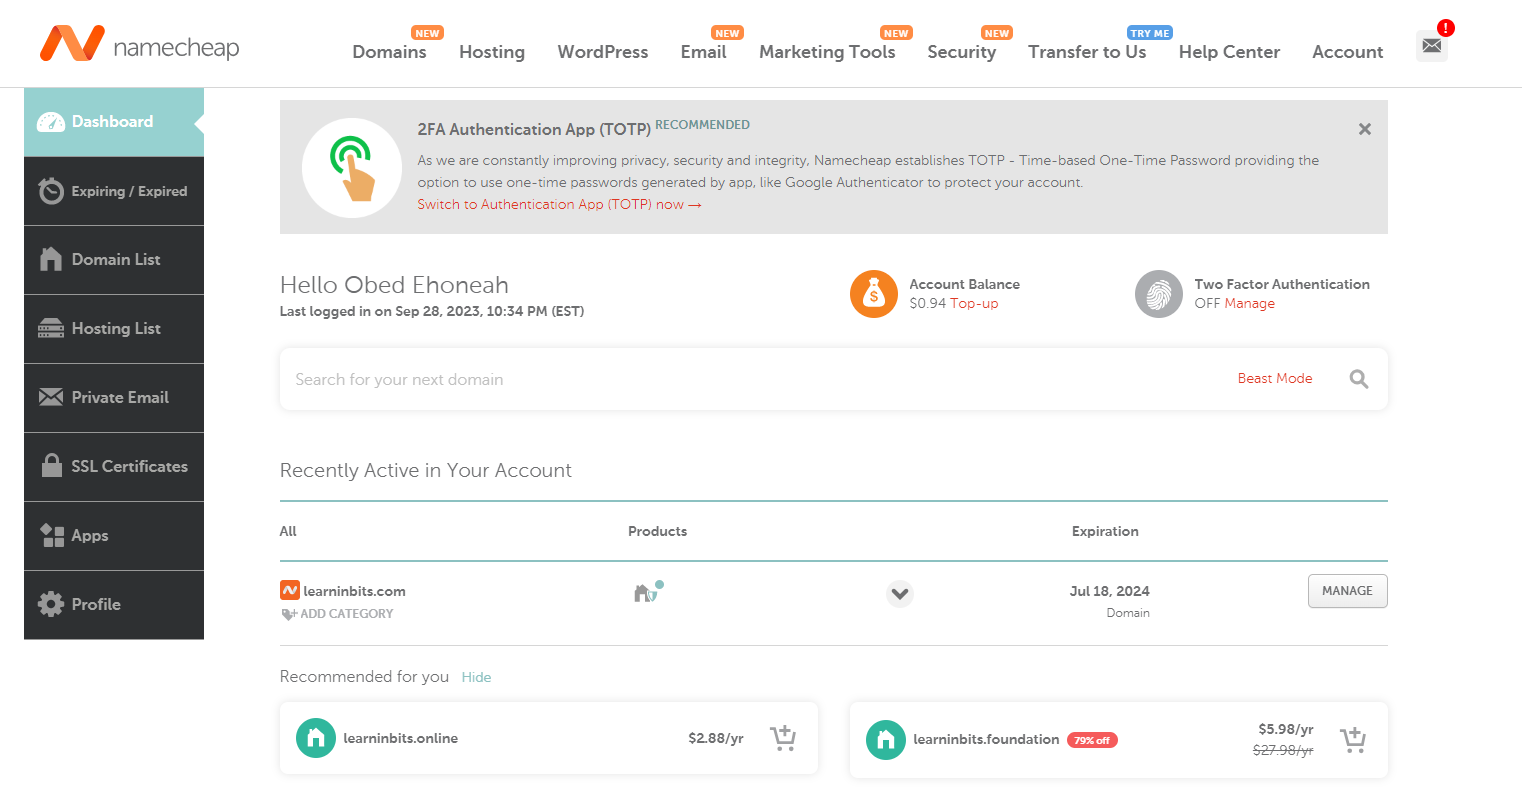Click the 79% off badge
The height and width of the screenshot is (802, 1522).
point(1092,740)
